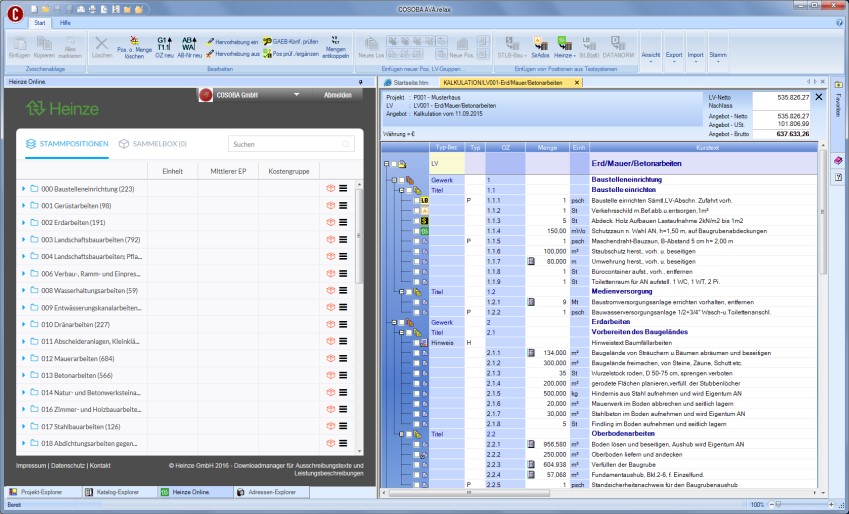The width and height of the screenshot is (849, 514).
Task: Open the Hilfe ribbon tab
Action: (65, 21)
